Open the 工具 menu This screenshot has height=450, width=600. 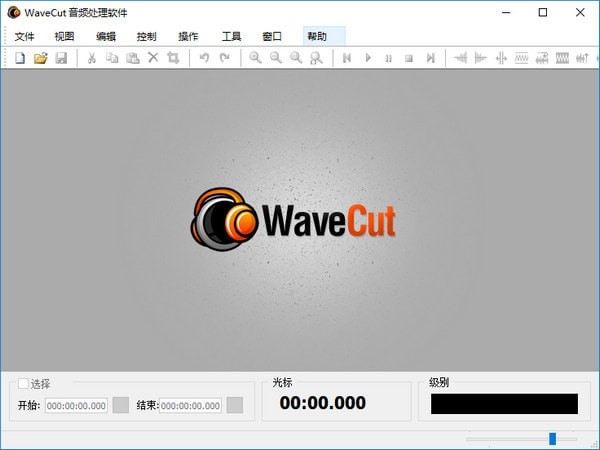pyautogui.click(x=231, y=36)
